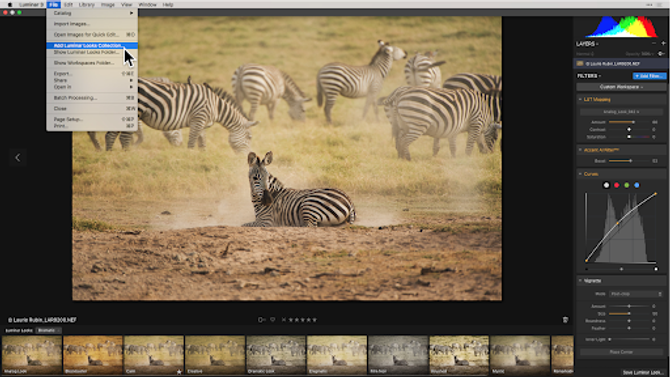Screen dimensions: 670x377
Task: Click the Add Filter button
Action: (x=649, y=76)
